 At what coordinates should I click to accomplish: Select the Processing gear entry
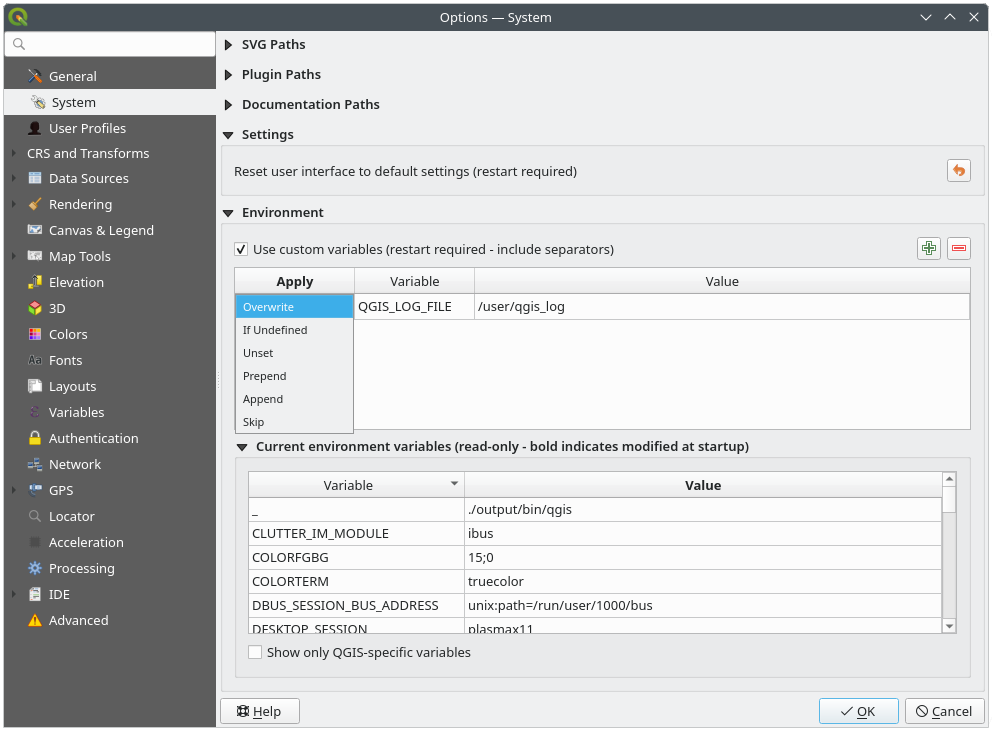click(81, 568)
